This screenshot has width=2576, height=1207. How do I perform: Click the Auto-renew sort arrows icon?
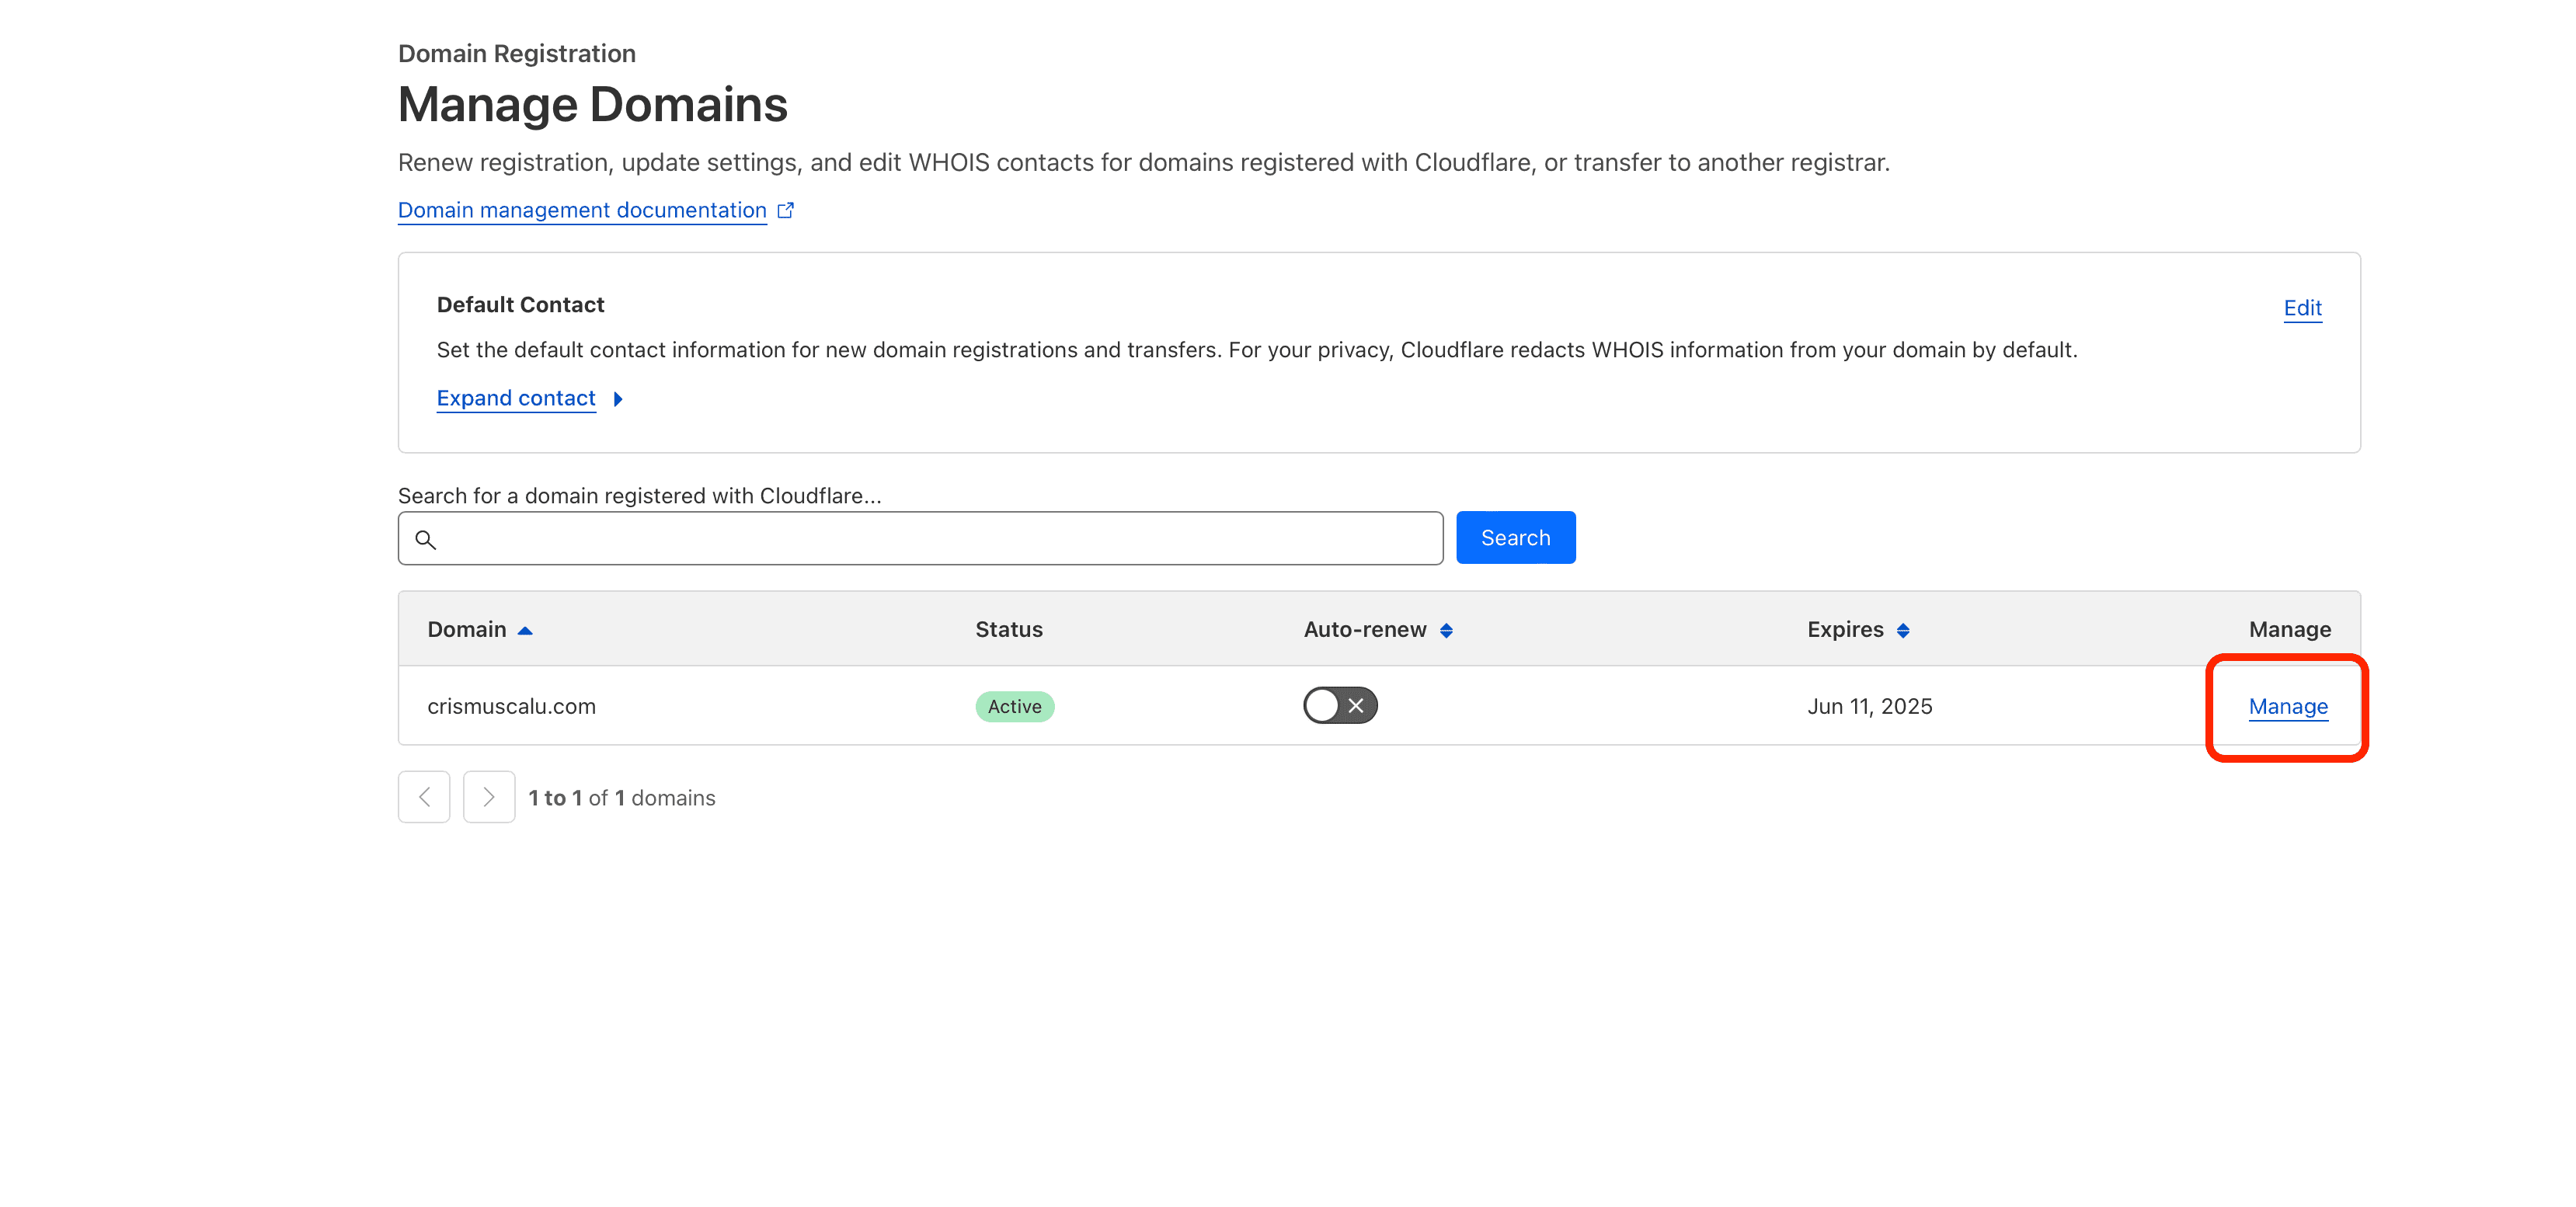point(1446,630)
